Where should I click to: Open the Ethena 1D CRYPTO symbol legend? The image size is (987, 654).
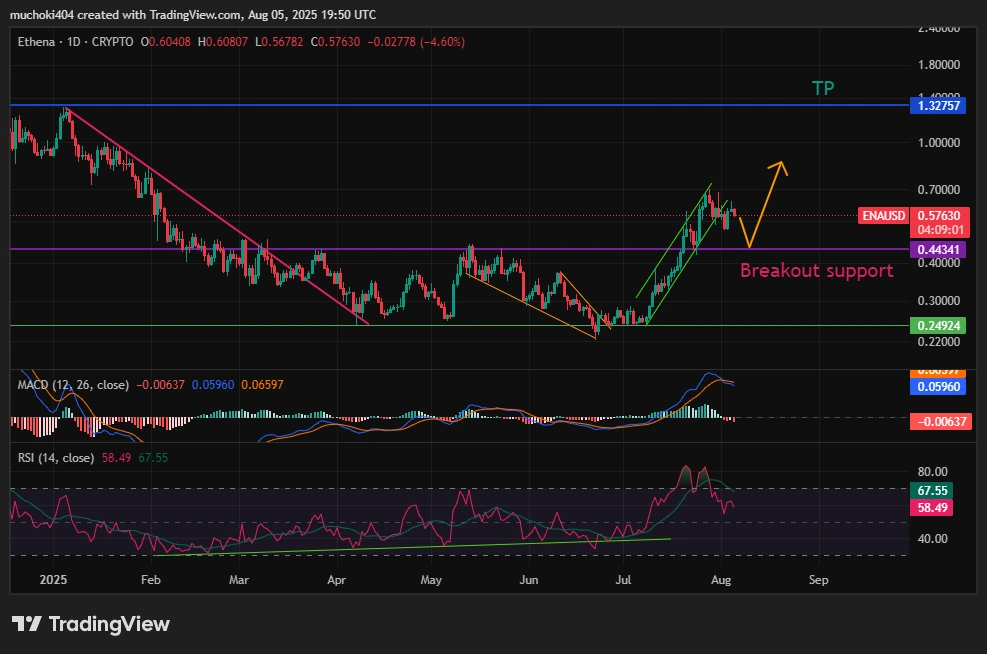coord(75,42)
